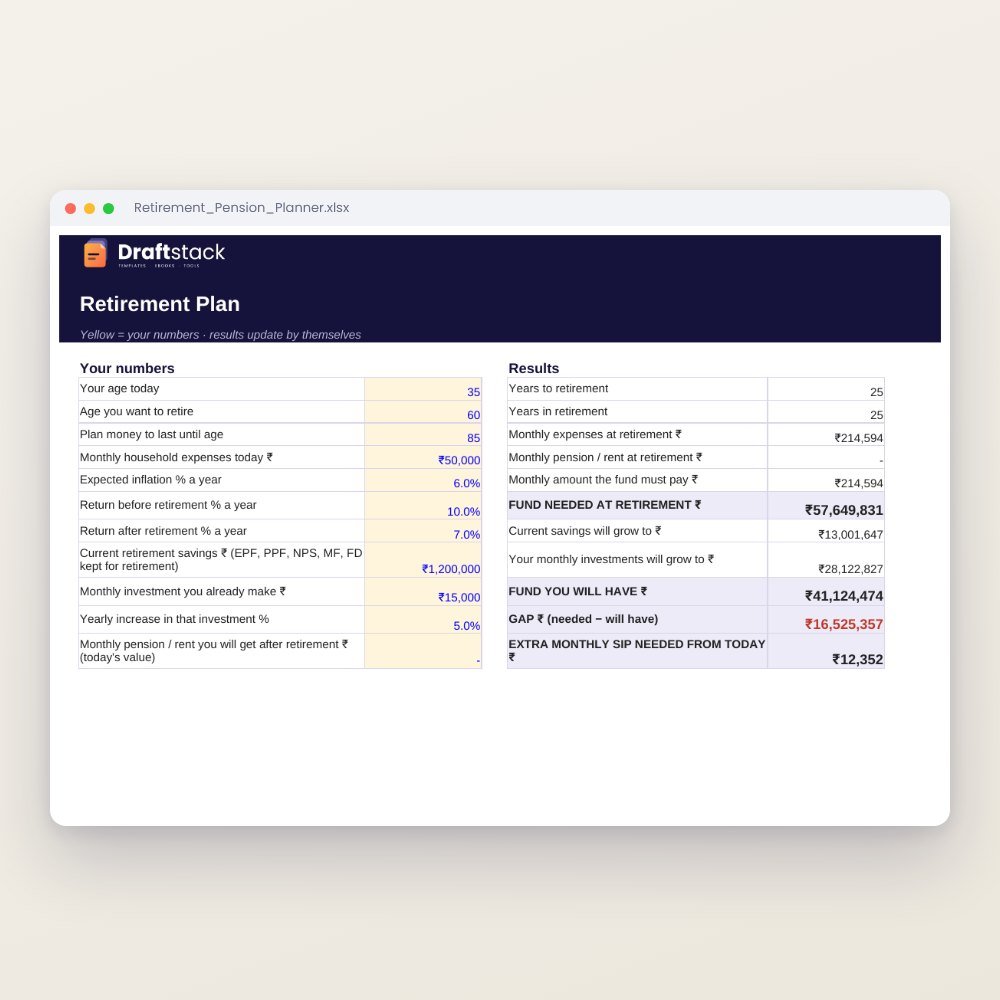The image size is (1000, 1000).
Task: Click the 'Years to retirement' label
Action: click(x=558, y=388)
